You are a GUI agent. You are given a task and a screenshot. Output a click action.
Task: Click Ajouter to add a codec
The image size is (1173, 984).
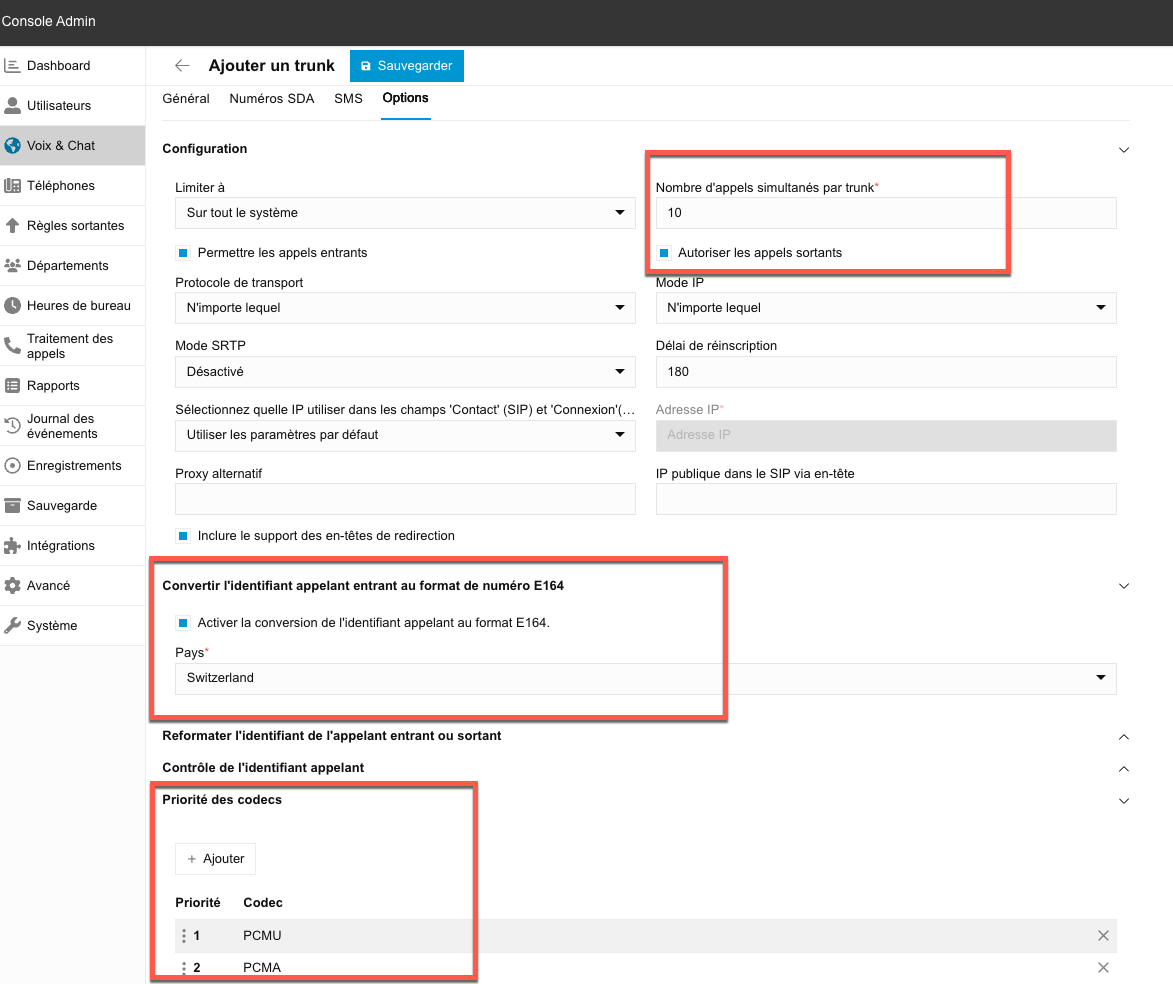point(215,859)
